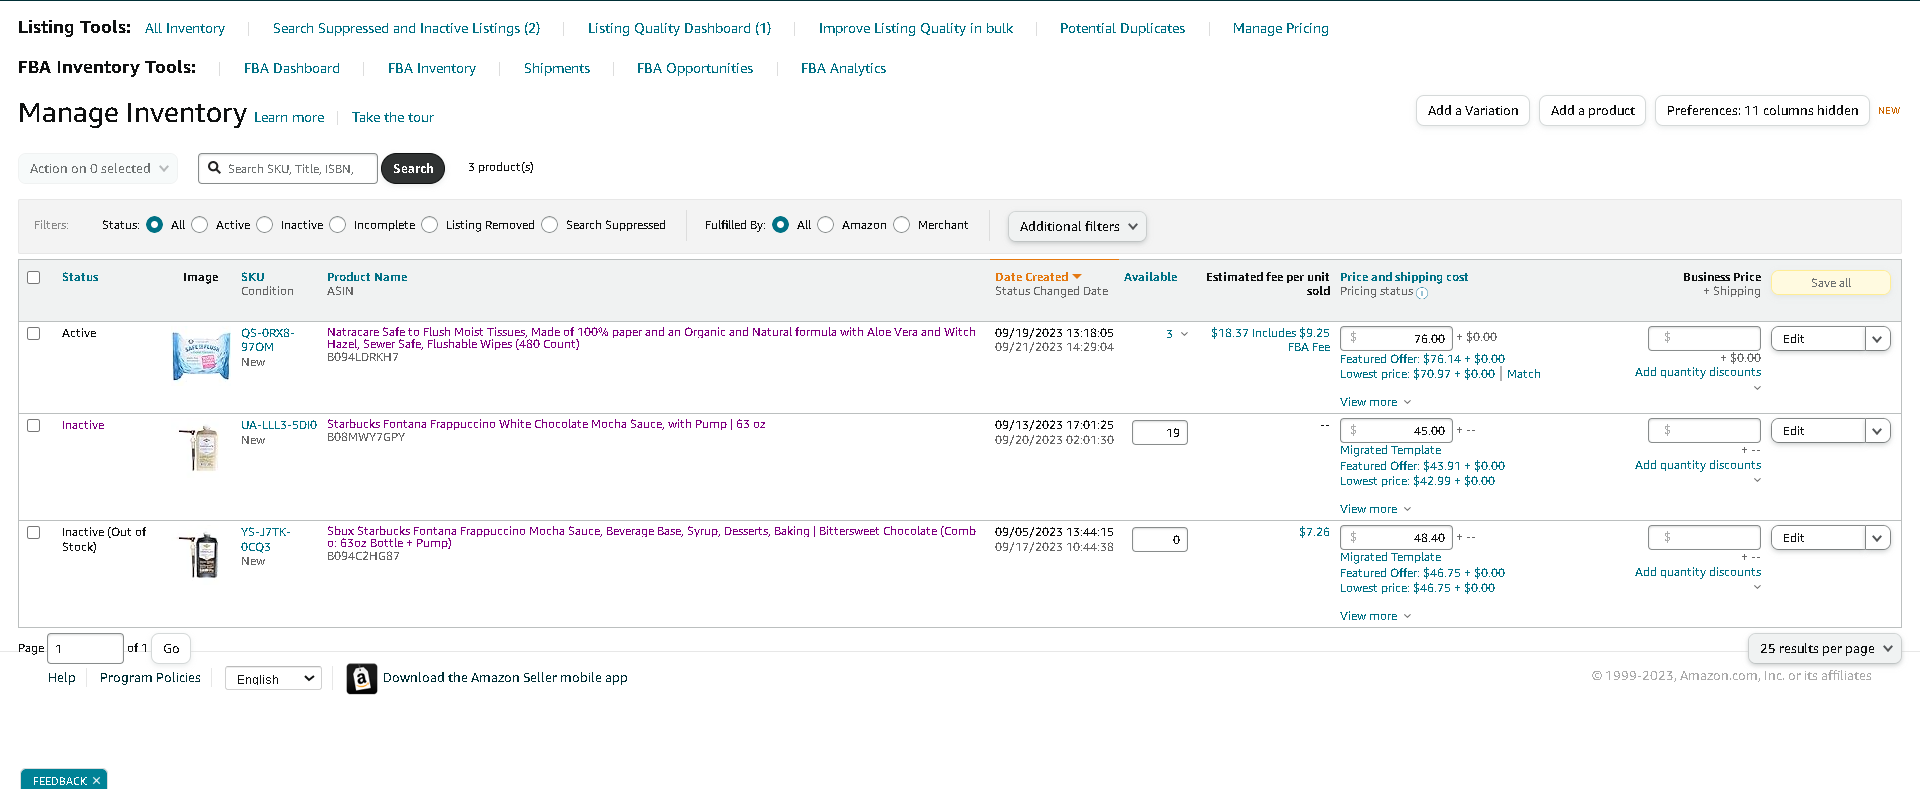Choose the Active status filter
Screen dimensions: 1920x789
200,225
